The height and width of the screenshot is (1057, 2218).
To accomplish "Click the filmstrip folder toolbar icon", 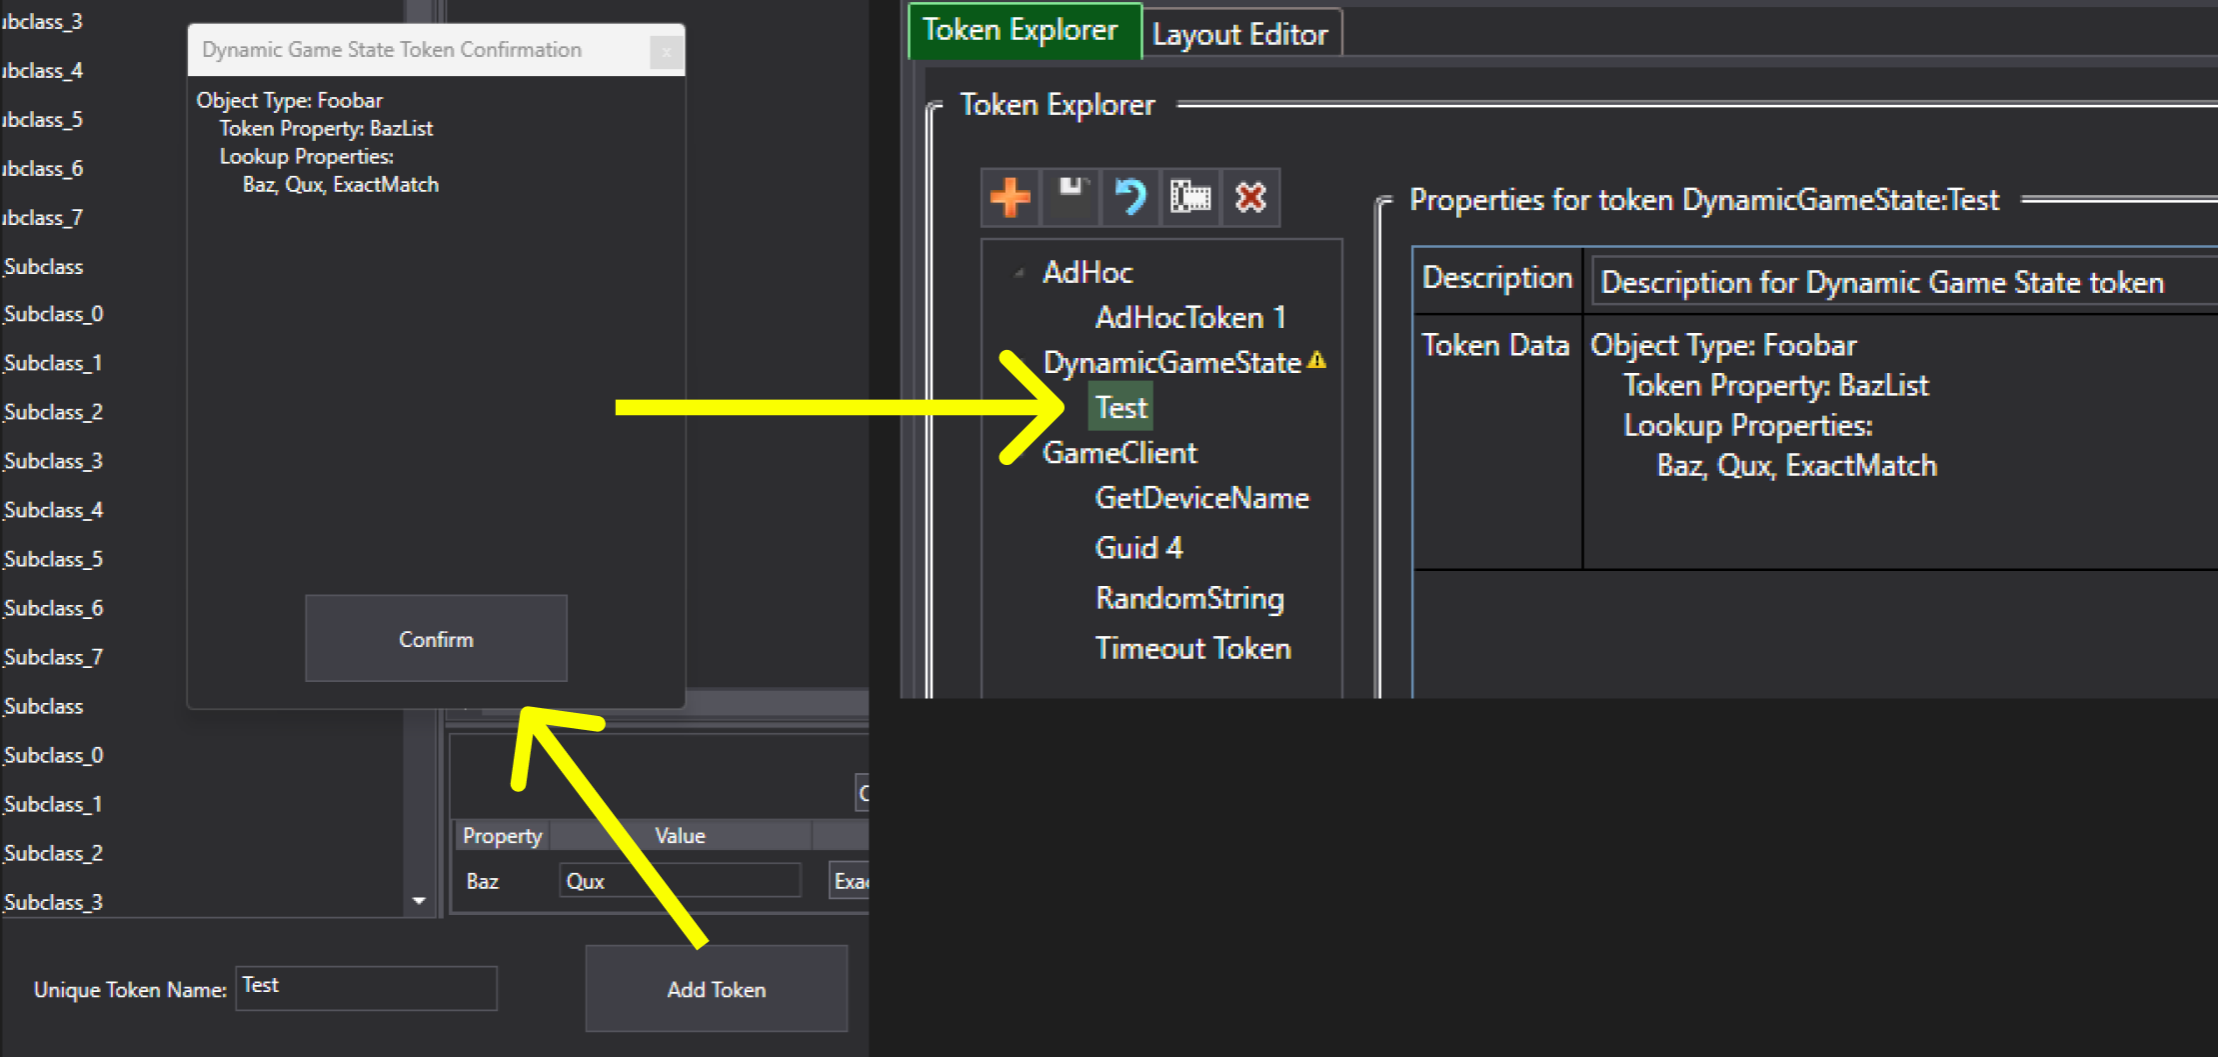I will [1190, 197].
